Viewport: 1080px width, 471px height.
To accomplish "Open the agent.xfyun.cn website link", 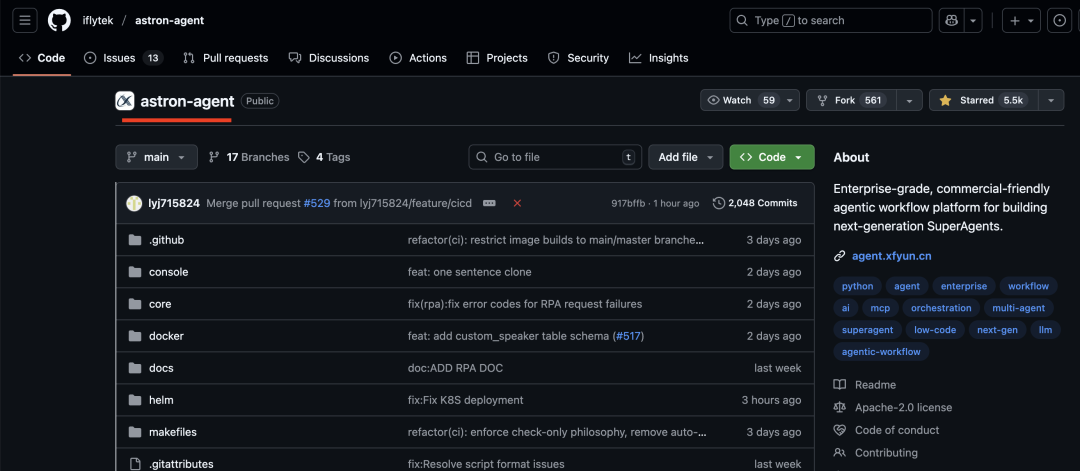I will pyautogui.click(x=892, y=256).
